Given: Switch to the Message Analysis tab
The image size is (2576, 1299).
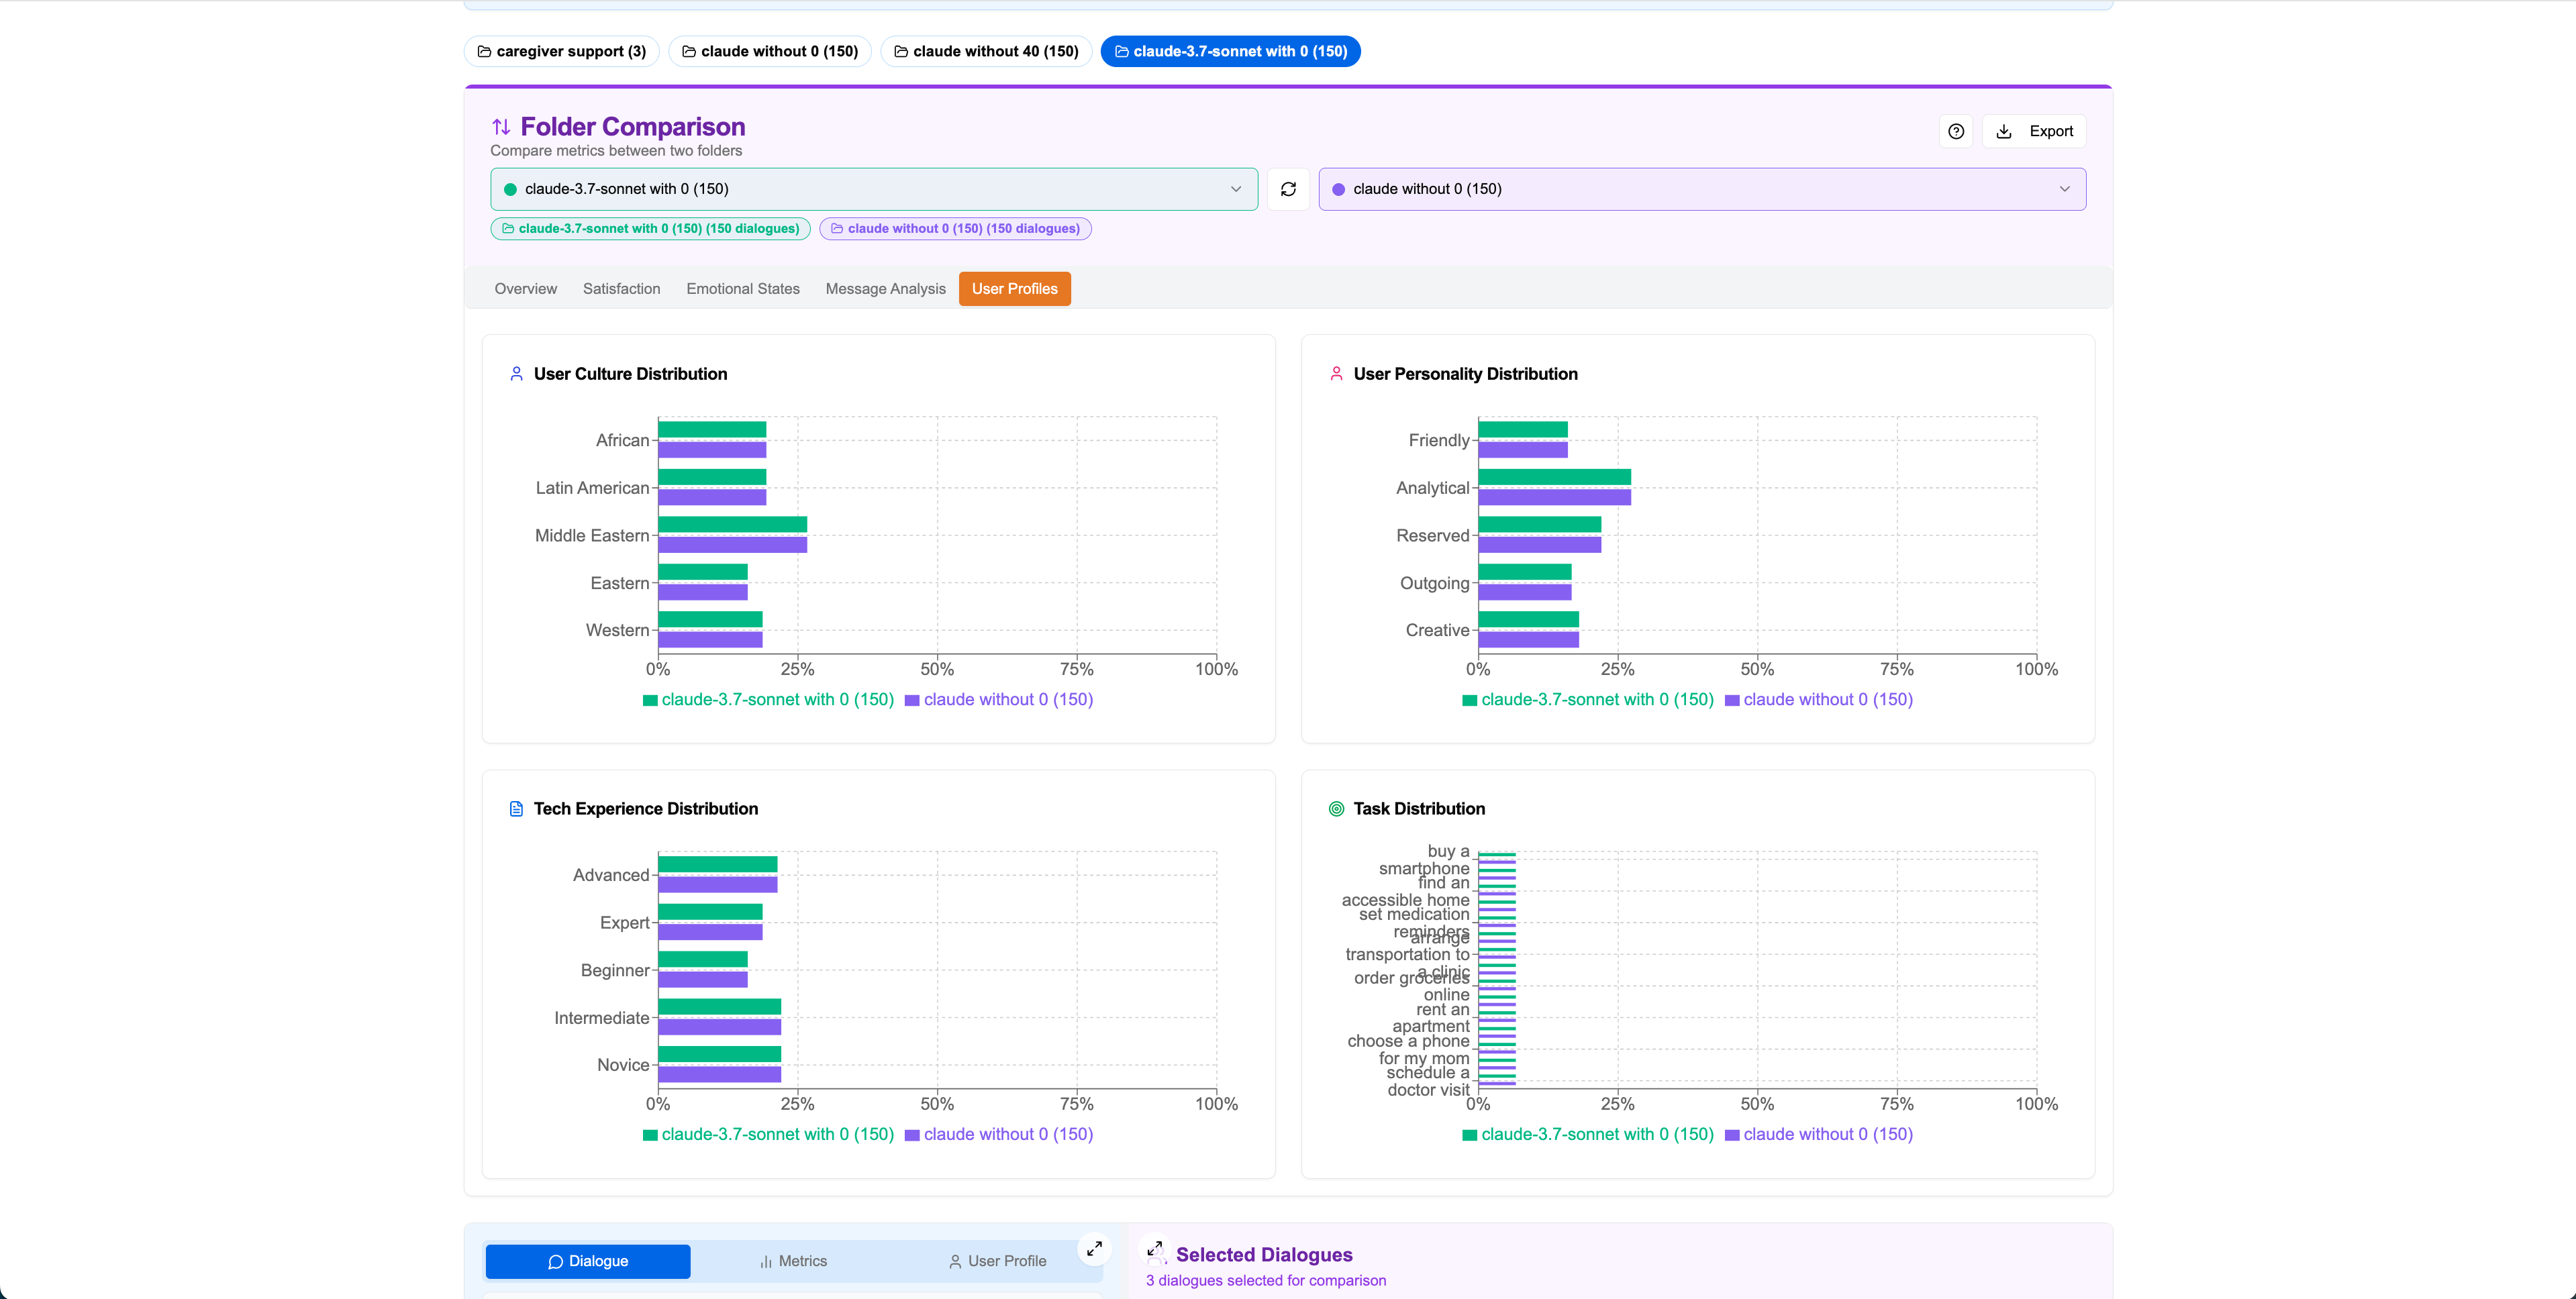Looking at the screenshot, I should [x=885, y=289].
